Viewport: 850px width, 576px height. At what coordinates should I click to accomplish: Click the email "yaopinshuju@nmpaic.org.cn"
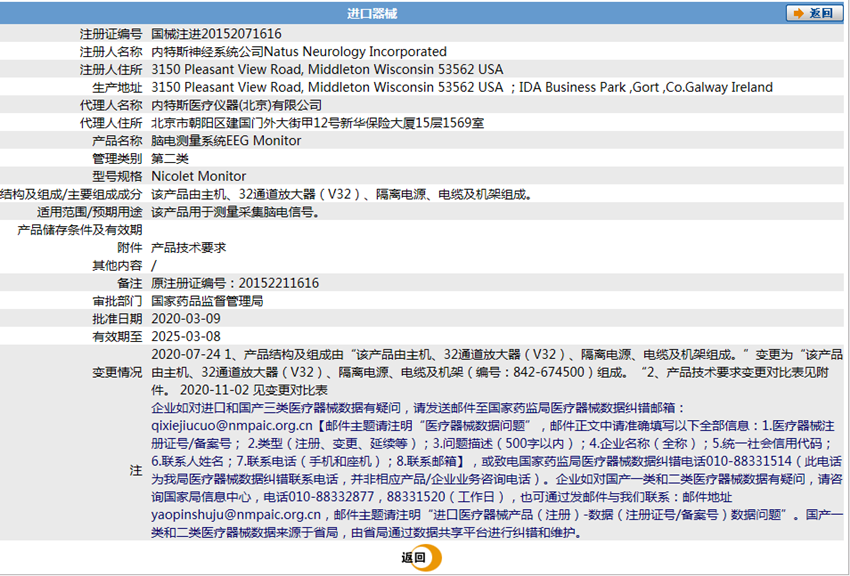(236, 515)
